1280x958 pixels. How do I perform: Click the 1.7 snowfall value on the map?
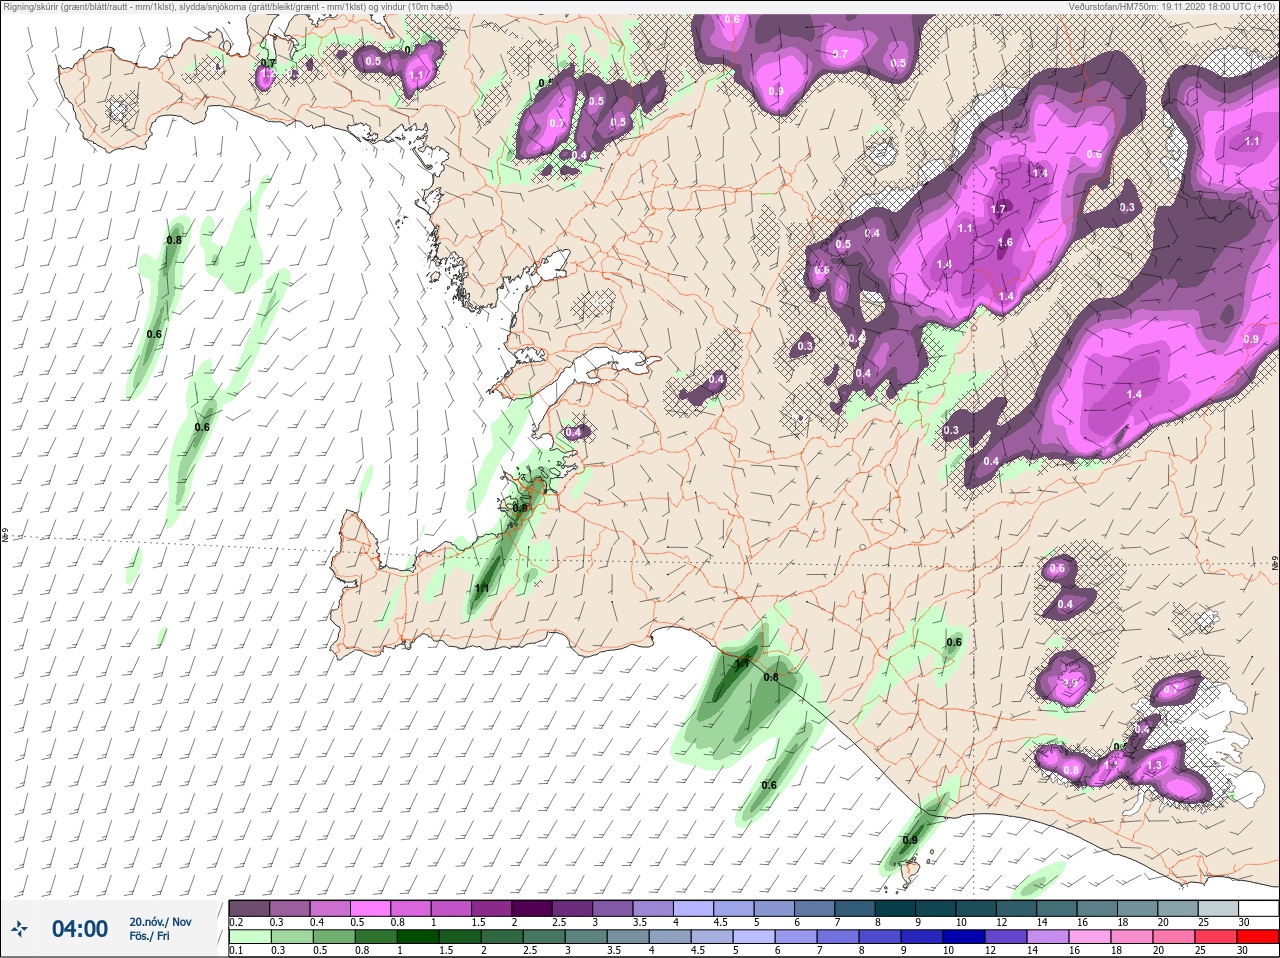coord(998,210)
